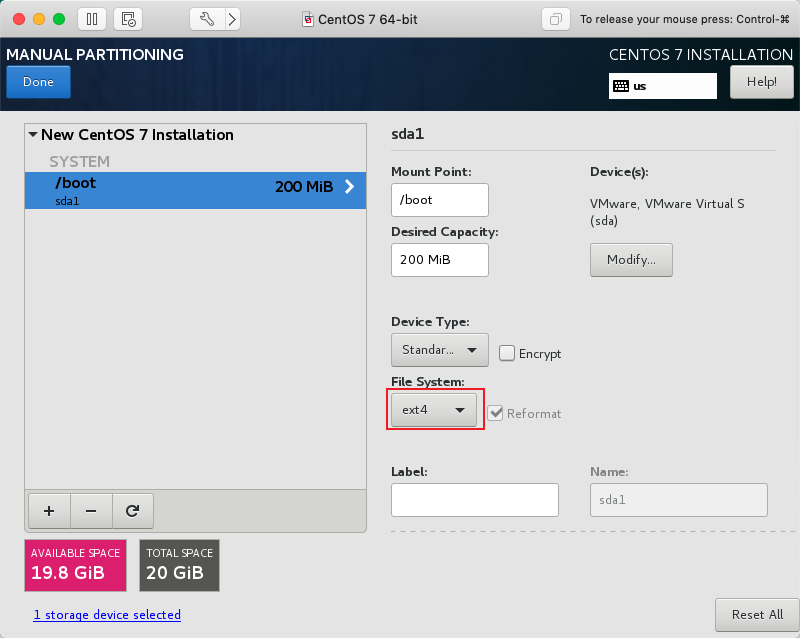Viewport: 800px width, 638px height.
Task: Remove the selected mount point with minus
Action: [91, 511]
